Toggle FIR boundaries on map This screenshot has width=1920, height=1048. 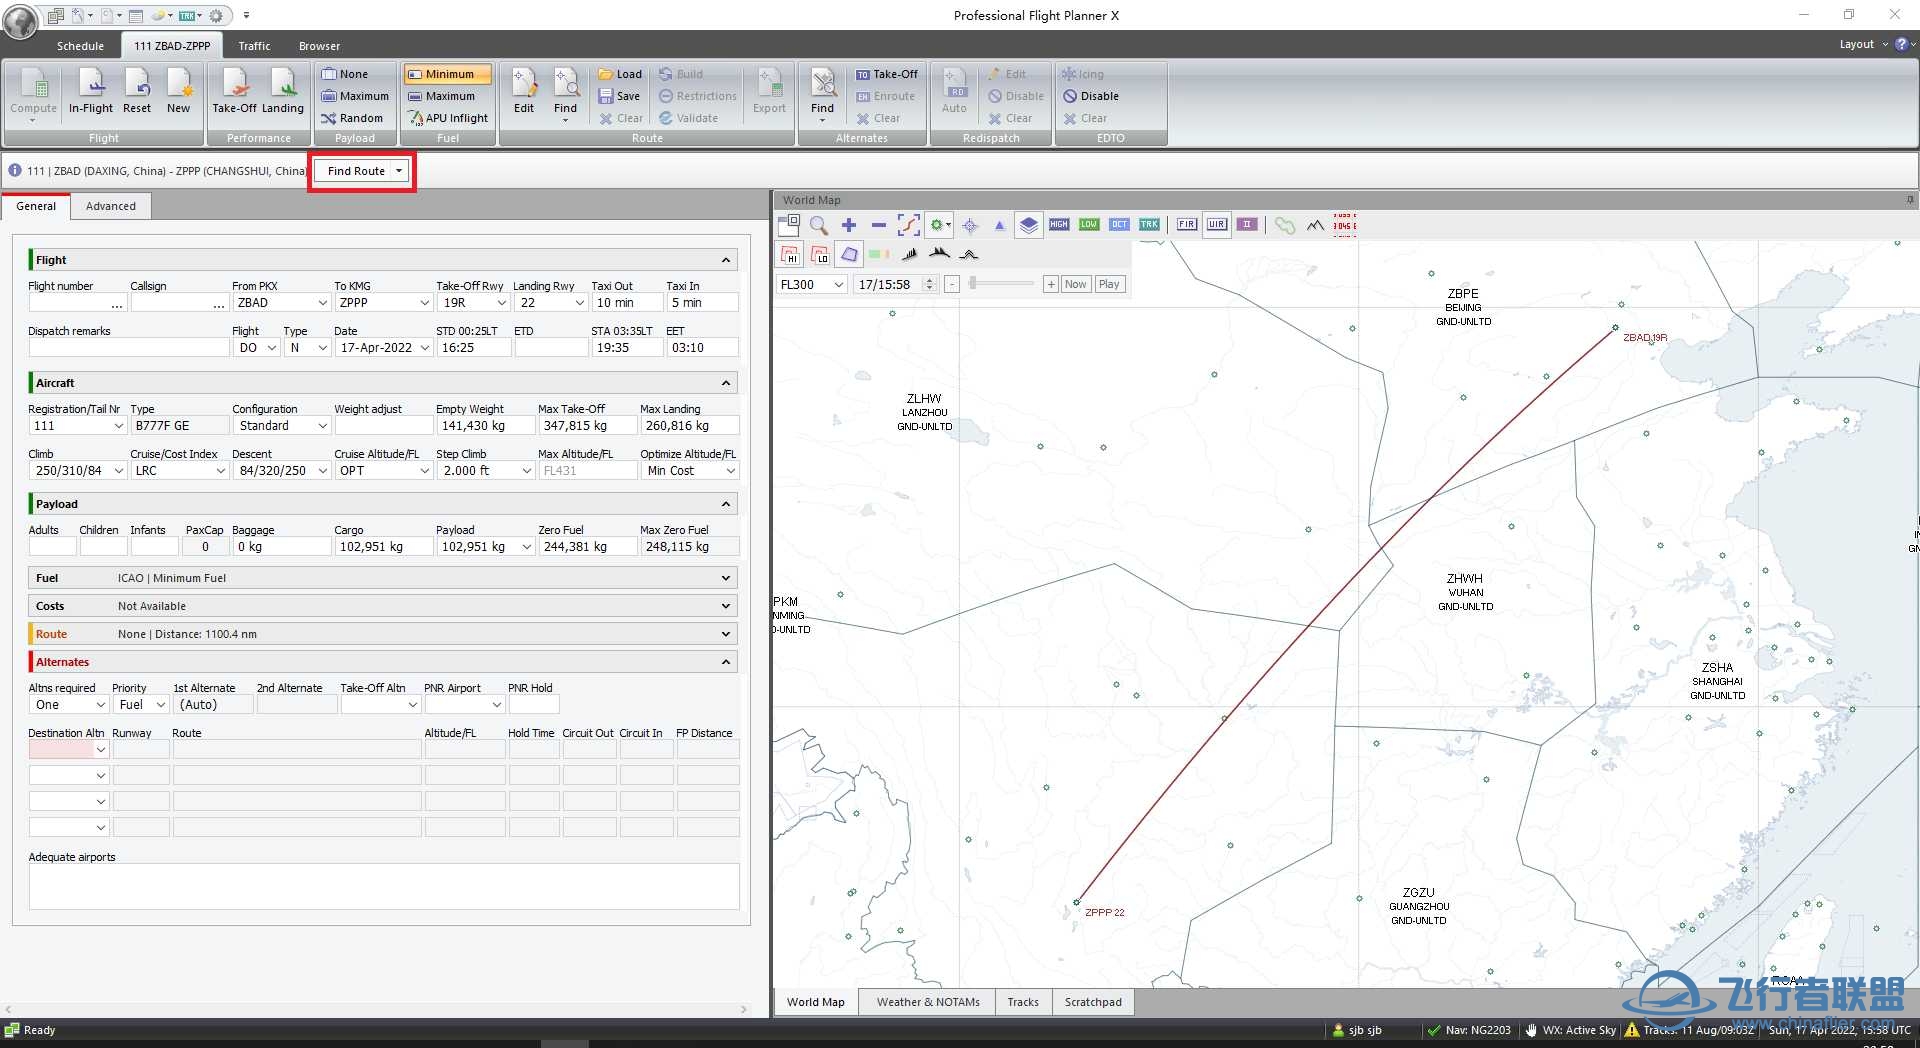1186,224
